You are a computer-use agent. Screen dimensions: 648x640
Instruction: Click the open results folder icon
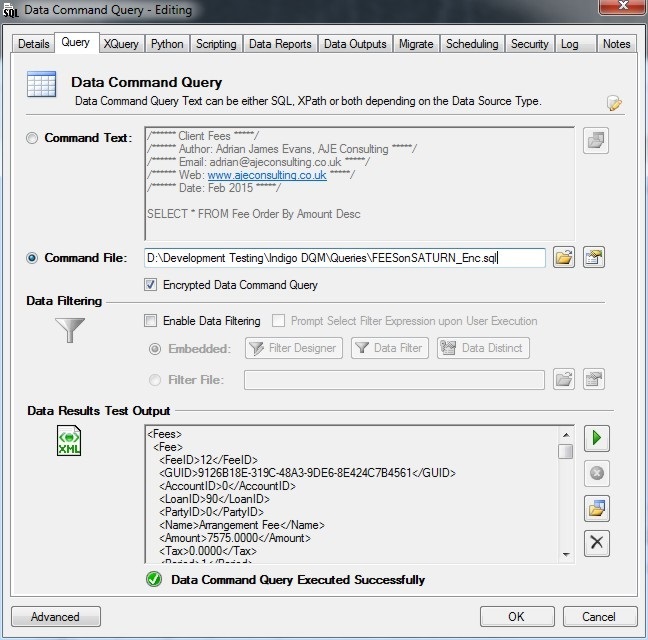pos(597,508)
